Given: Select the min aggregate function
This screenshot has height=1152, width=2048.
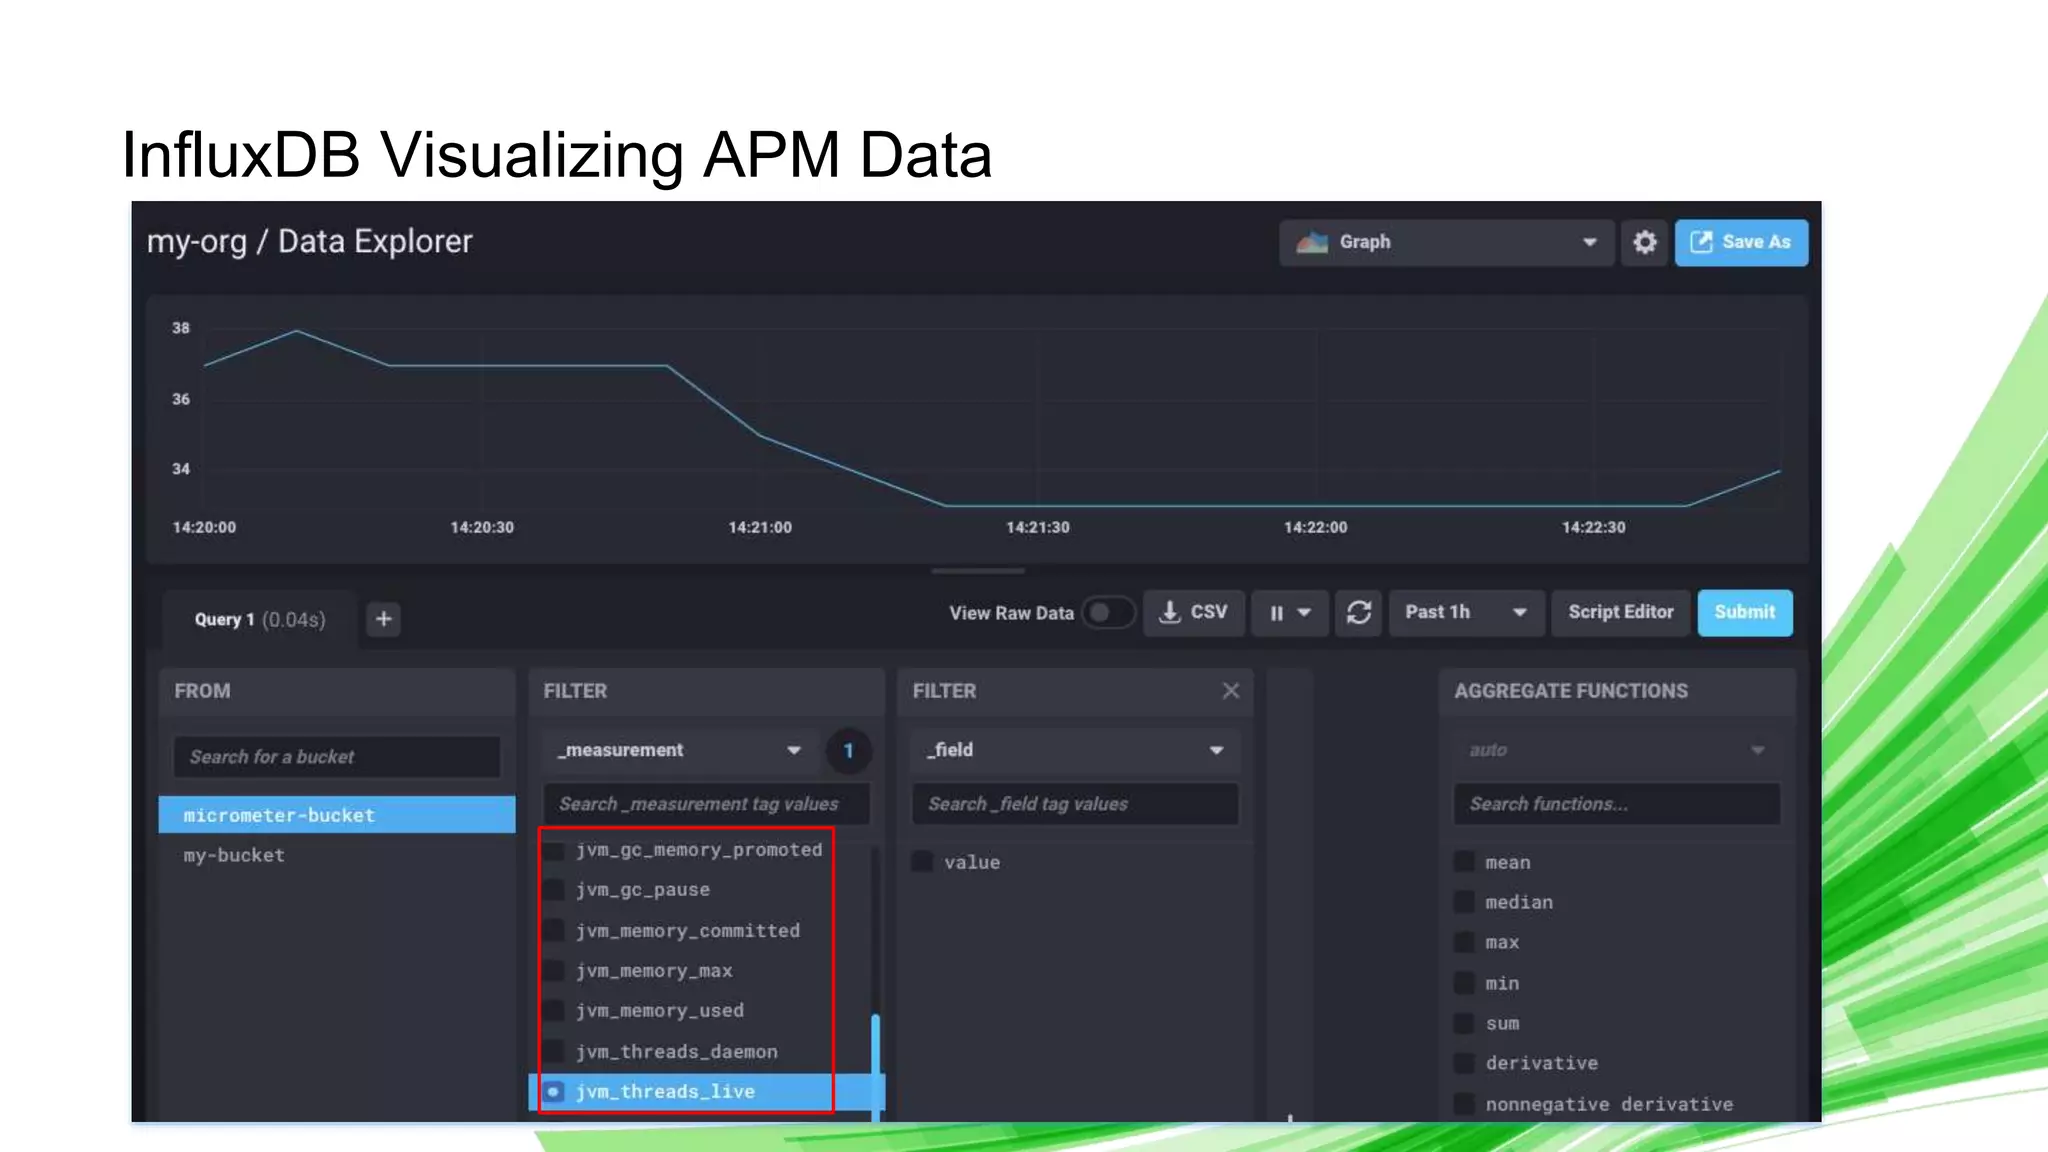Looking at the screenshot, I should tap(1464, 983).
